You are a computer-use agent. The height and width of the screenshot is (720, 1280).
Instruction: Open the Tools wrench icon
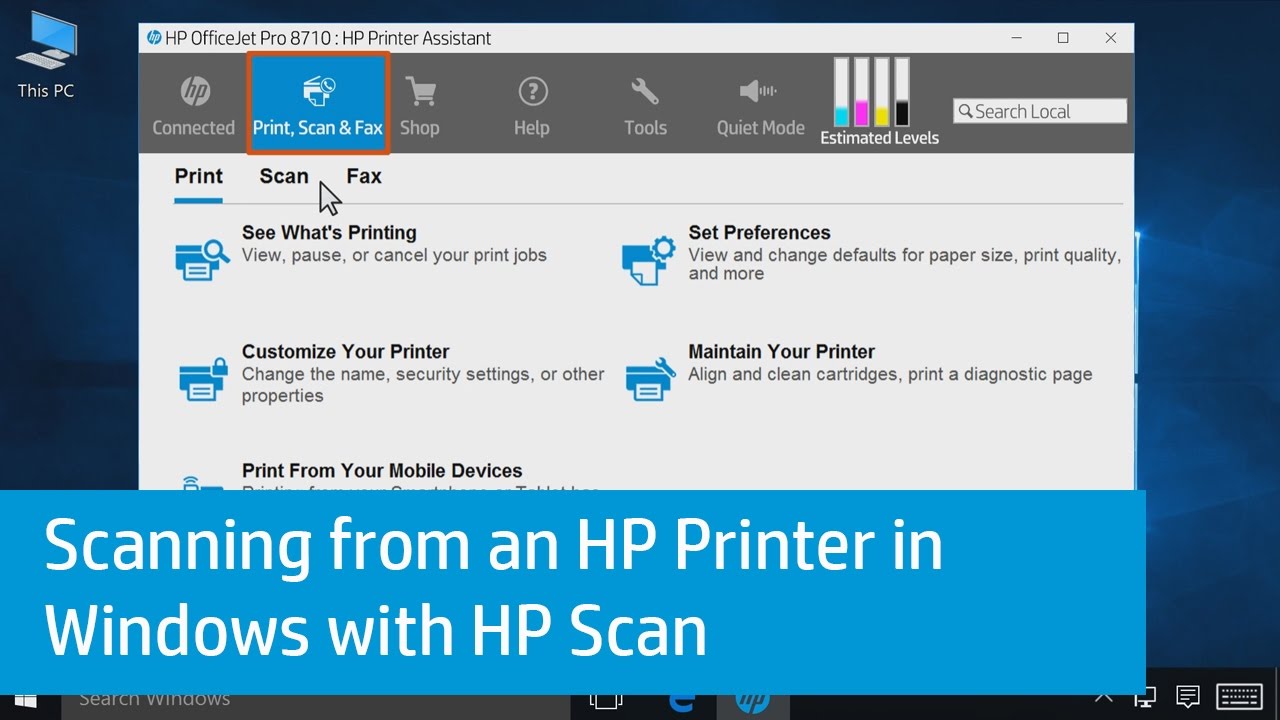[645, 92]
